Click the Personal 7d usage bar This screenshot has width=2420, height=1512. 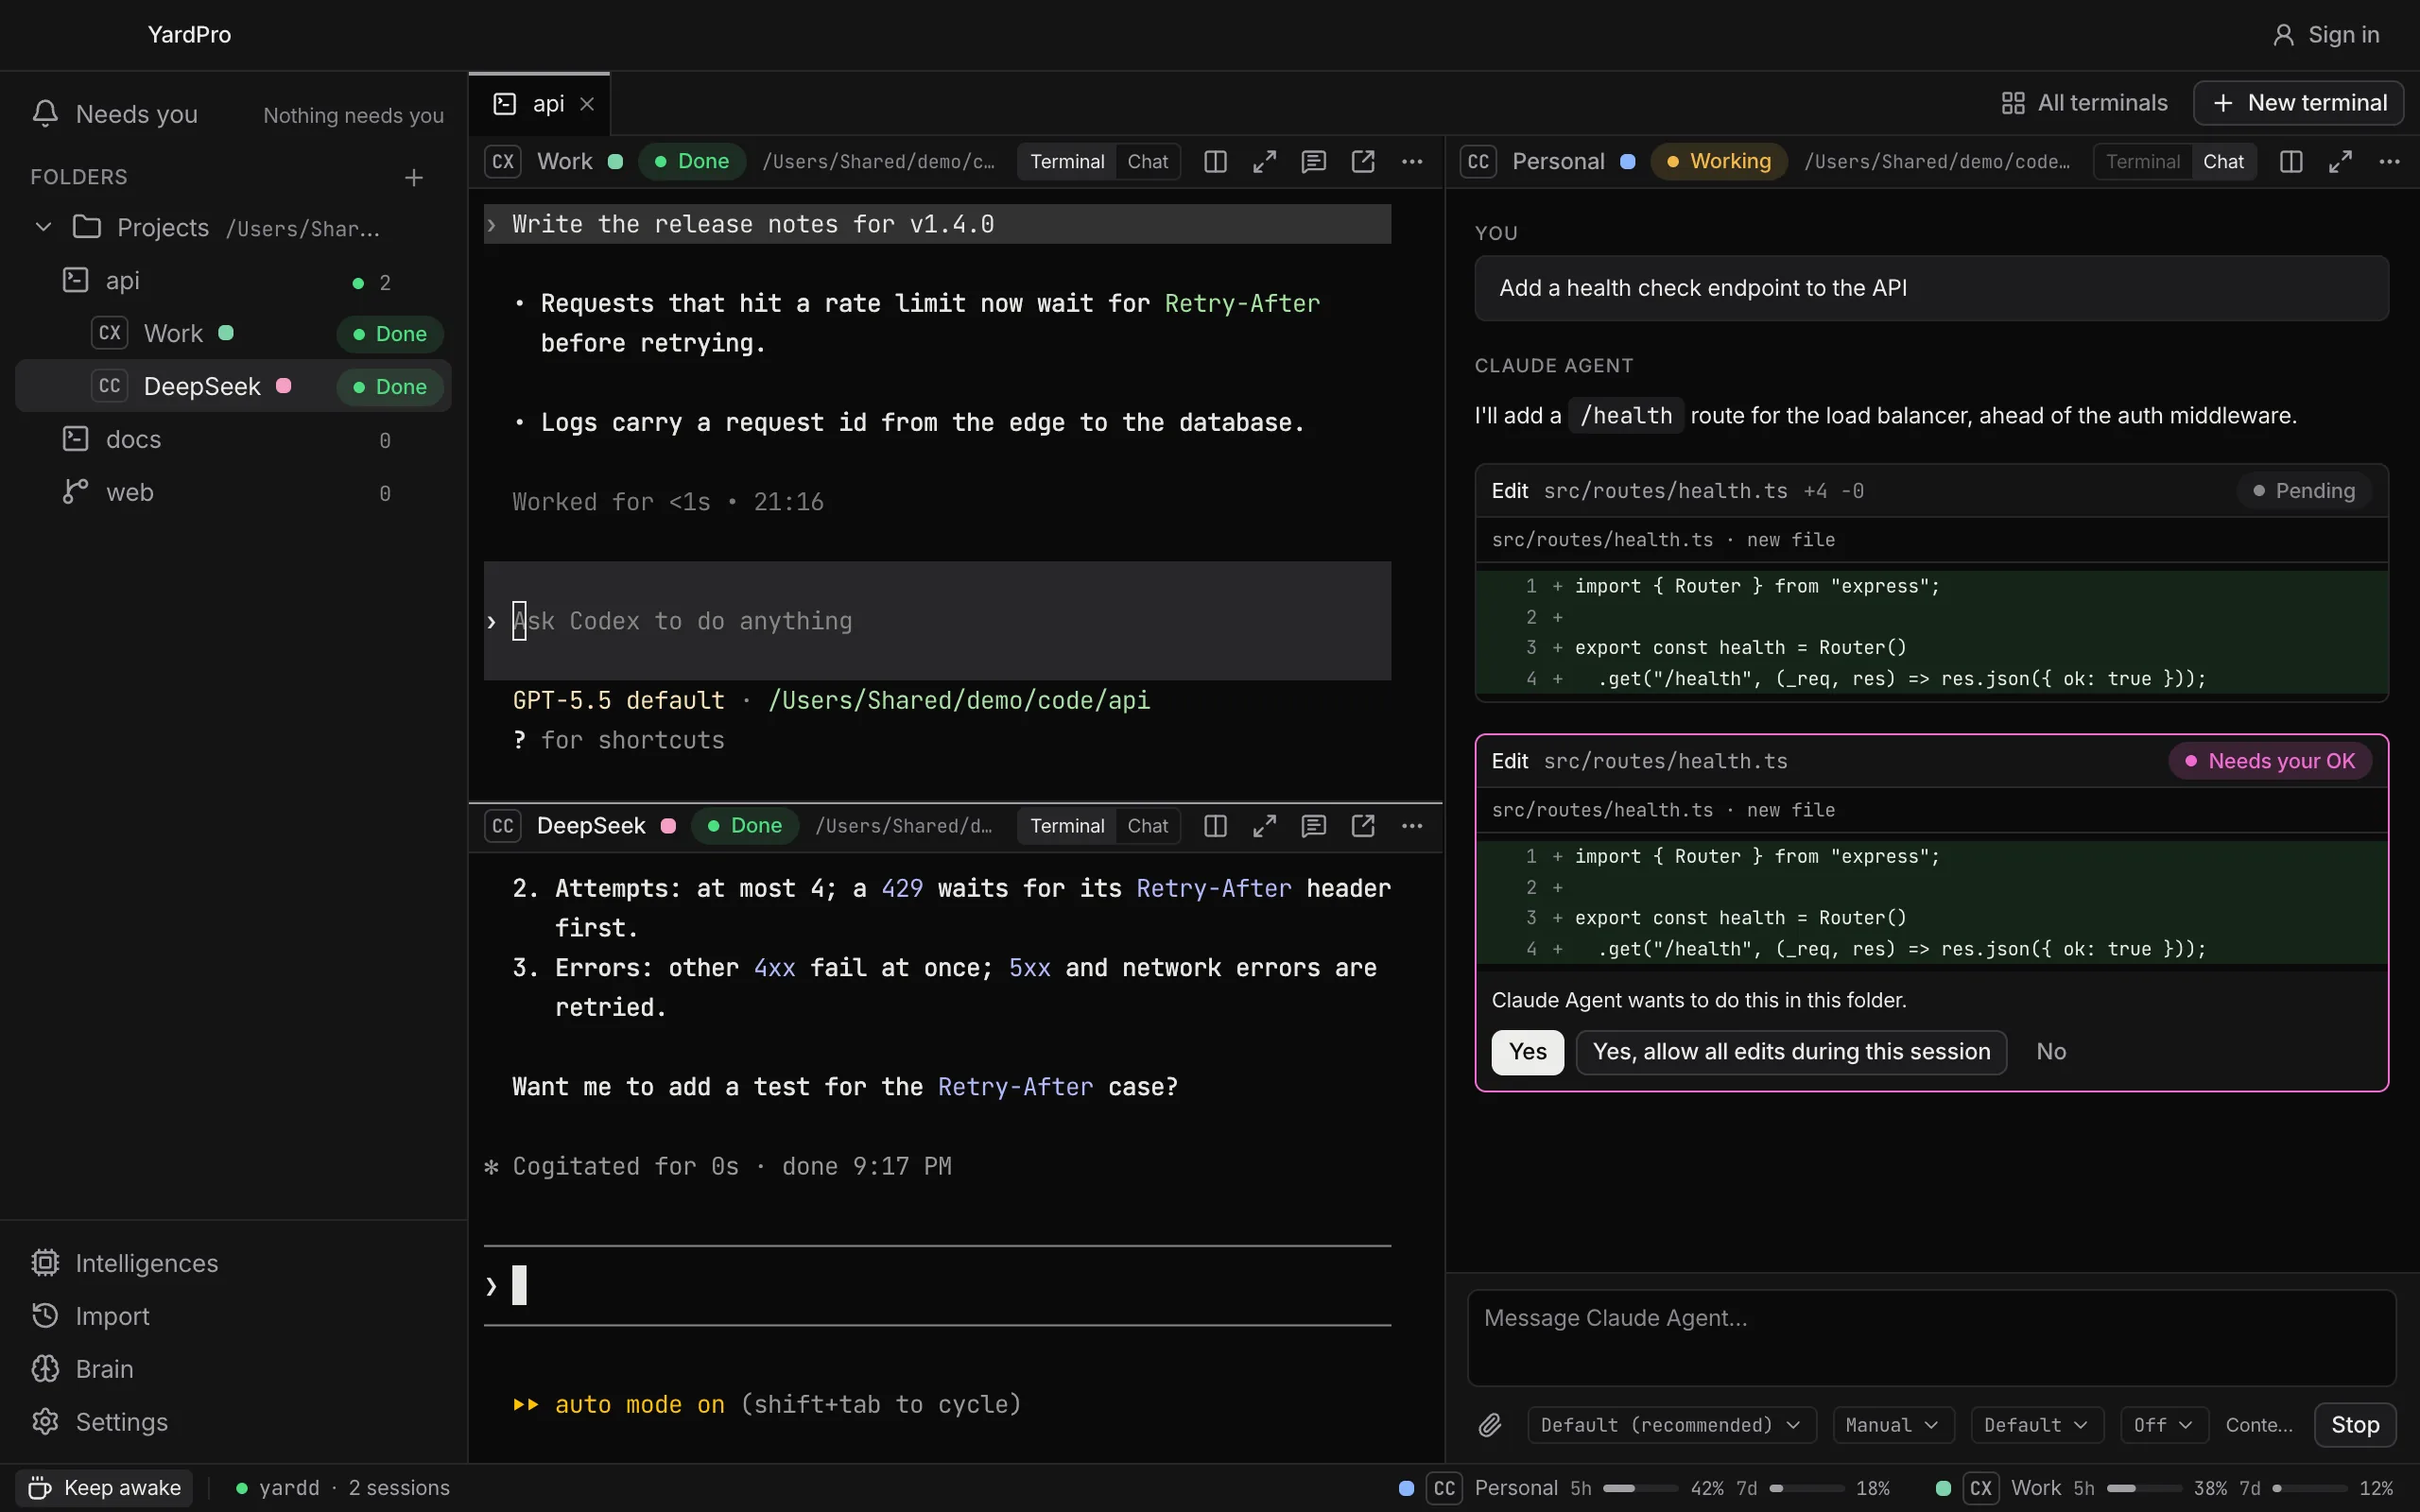[1807, 1489]
